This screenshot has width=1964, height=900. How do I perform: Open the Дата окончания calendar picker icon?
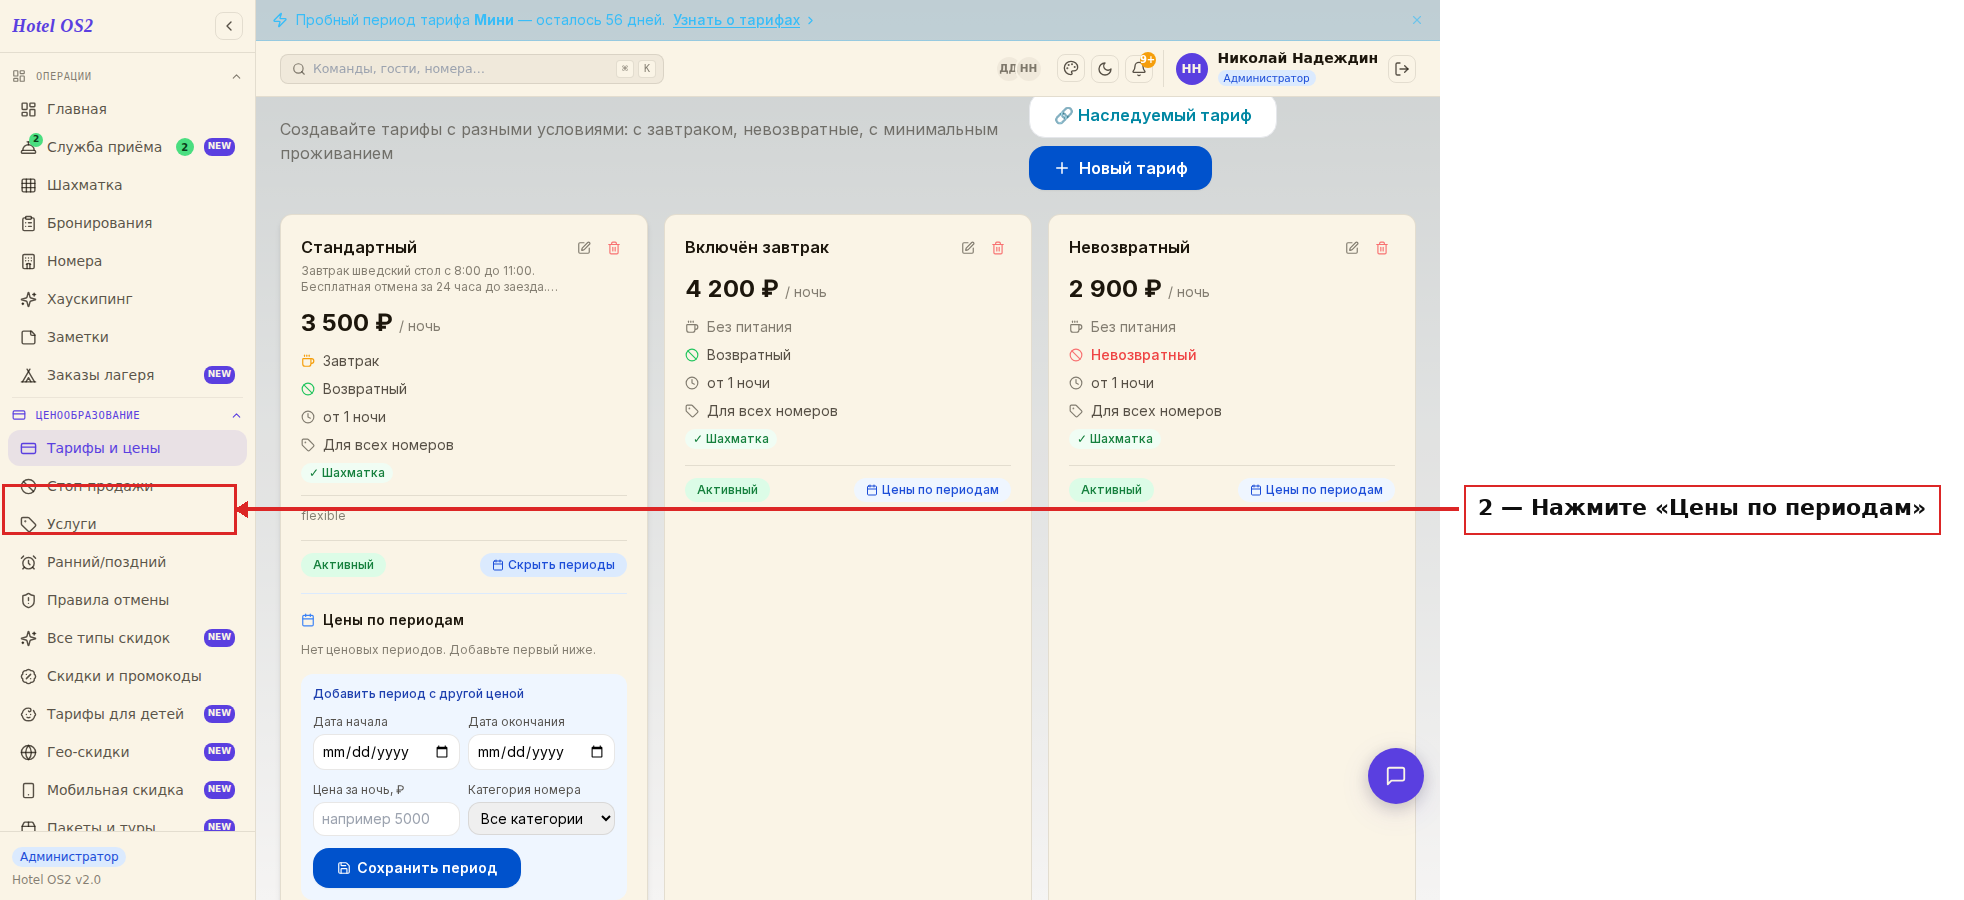(x=597, y=752)
